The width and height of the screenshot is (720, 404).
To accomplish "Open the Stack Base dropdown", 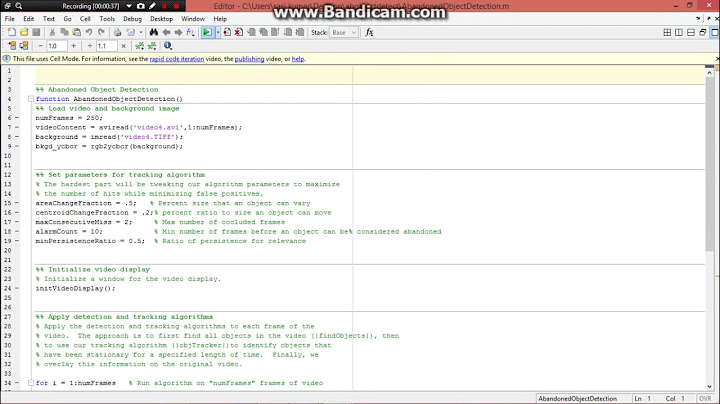I will tap(343, 32).
